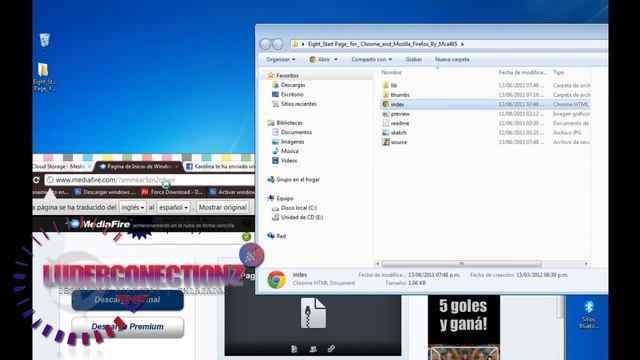Select Equipo in the navigation pane
640x360 pixels.
284,198
